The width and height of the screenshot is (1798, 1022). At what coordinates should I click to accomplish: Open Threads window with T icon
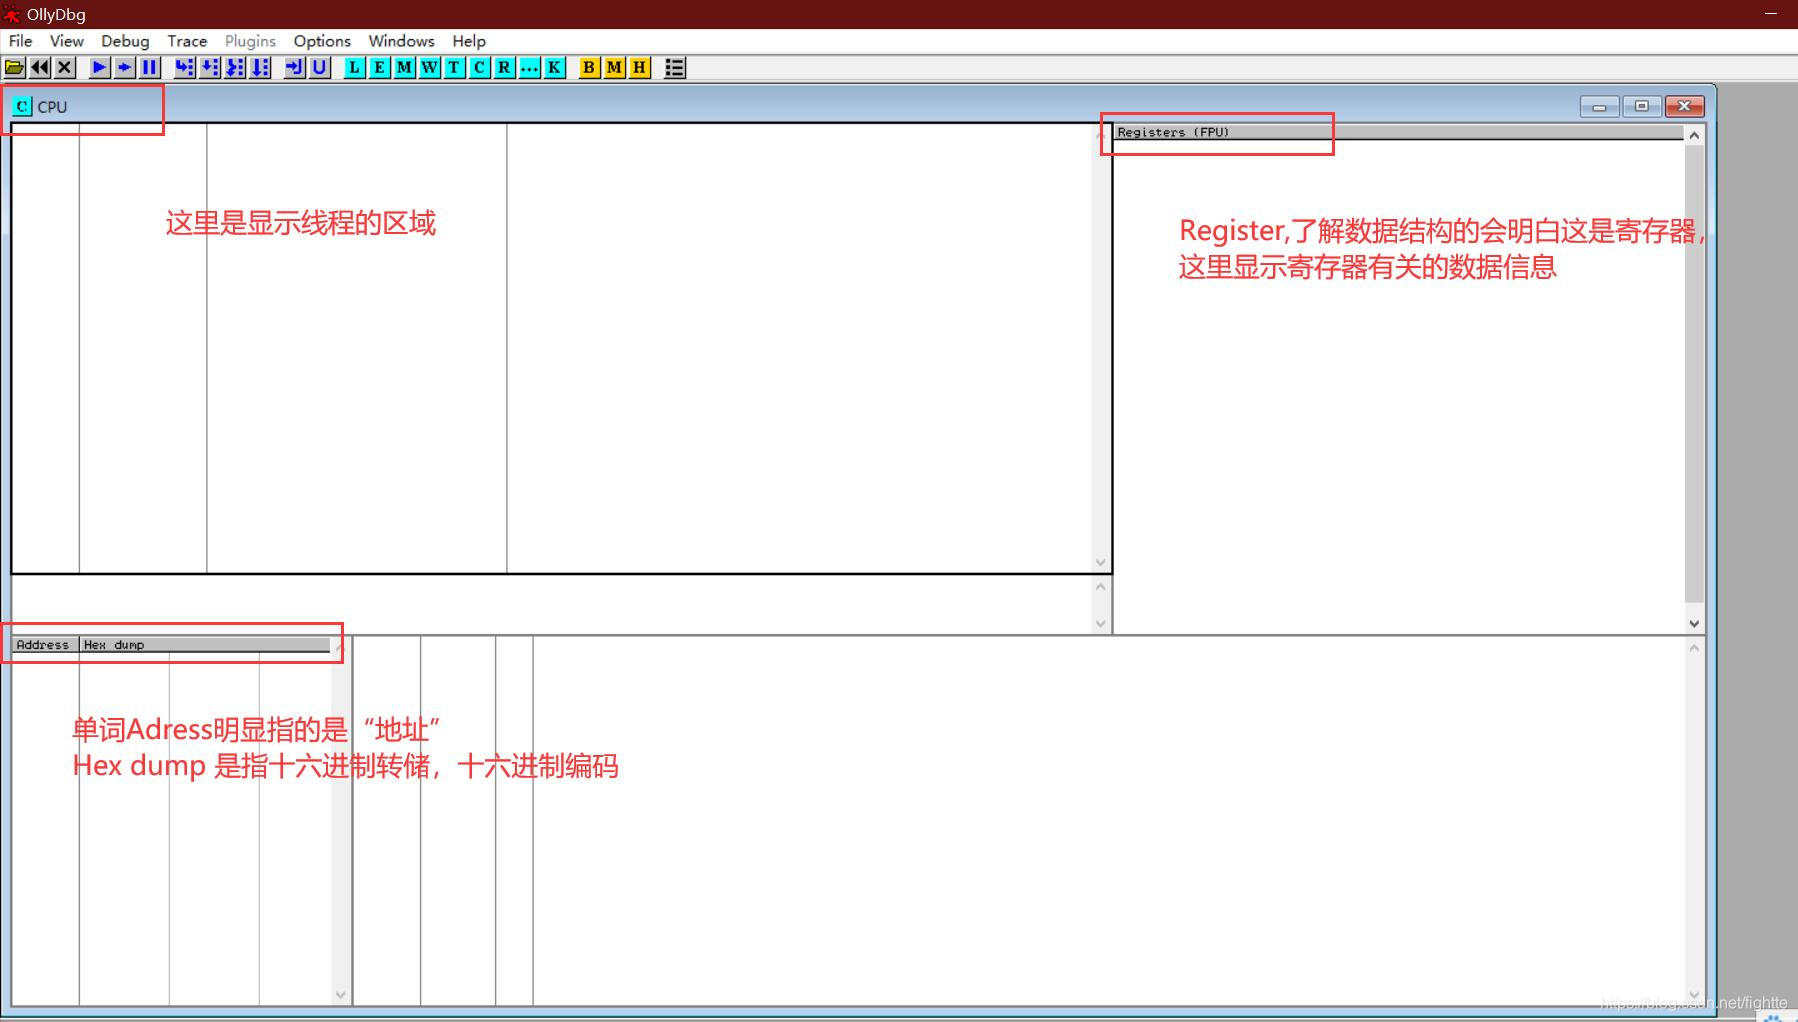coord(454,68)
